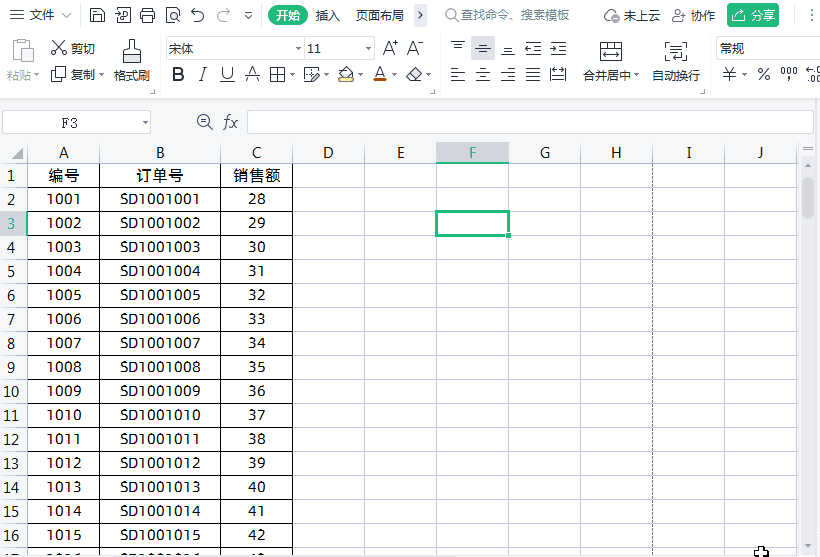Image resolution: width=820 pixels, height=557 pixels.
Task: Open quick access toolbar customize arrow
Action: [x=248, y=16]
